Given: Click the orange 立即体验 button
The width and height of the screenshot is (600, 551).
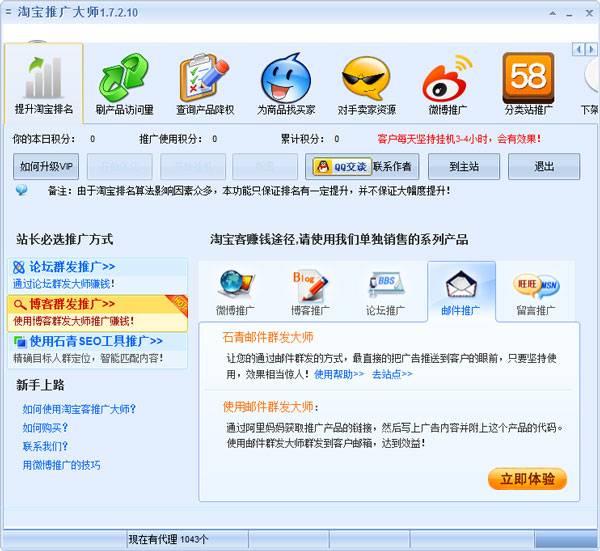Looking at the screenshot, I should 527,478.
